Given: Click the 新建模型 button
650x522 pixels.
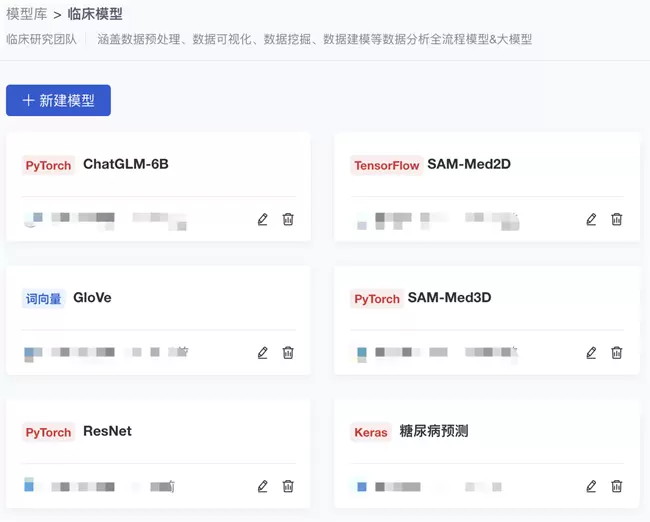Looking at the screenshot, I should click(58, 100).
